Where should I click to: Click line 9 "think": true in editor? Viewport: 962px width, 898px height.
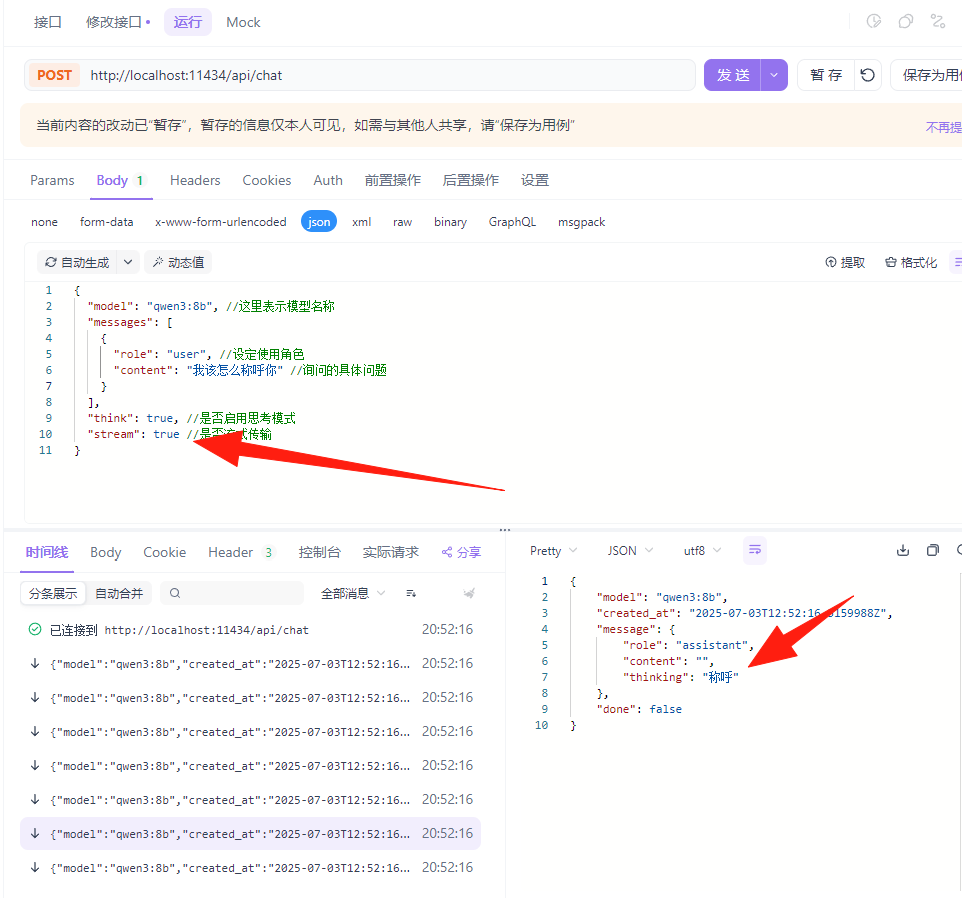191,418
